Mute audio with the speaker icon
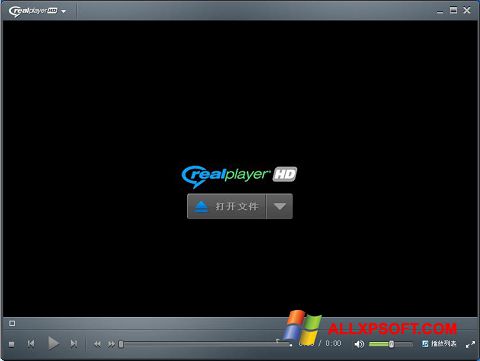 pos(359,344)
